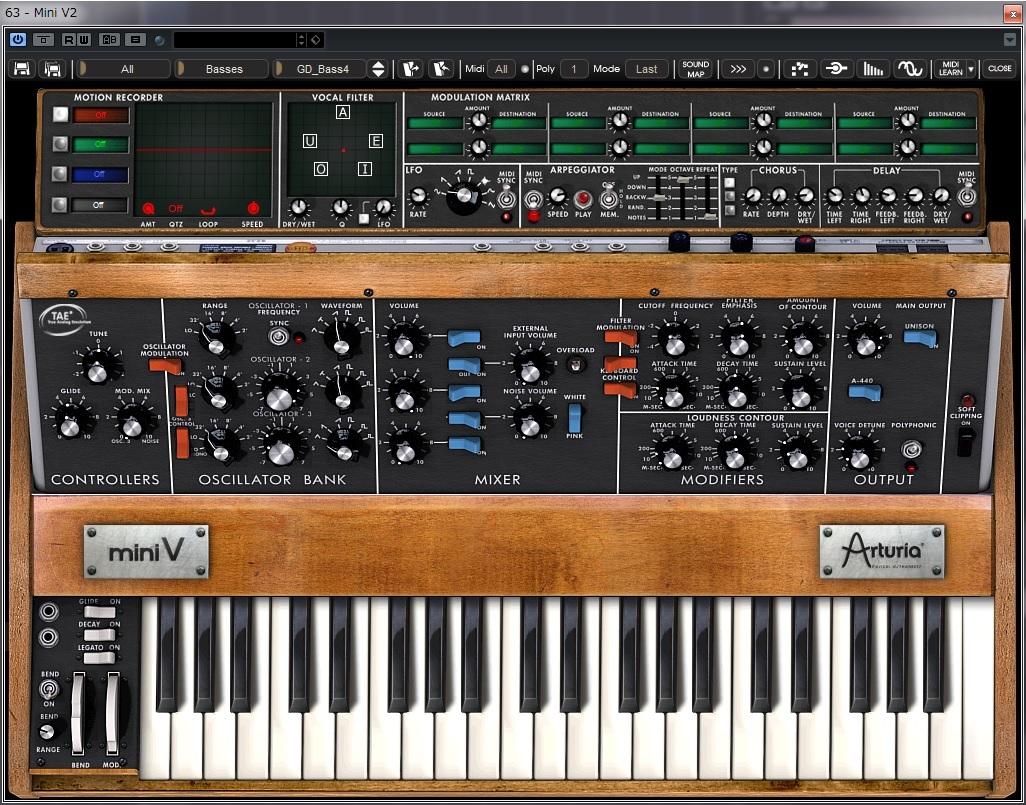Viewport: 1026px width, 805px height.
Task: Open the All bank selector dropdown
Action: click(x=126, y=69)
